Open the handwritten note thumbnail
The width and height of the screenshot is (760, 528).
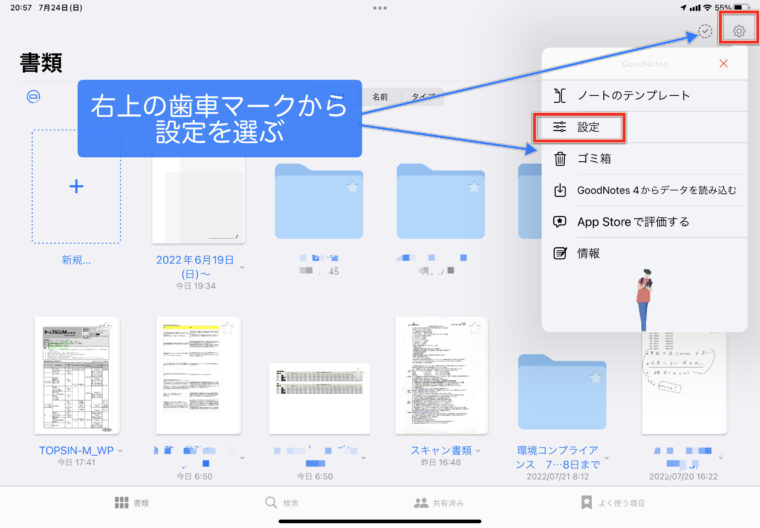684,383
